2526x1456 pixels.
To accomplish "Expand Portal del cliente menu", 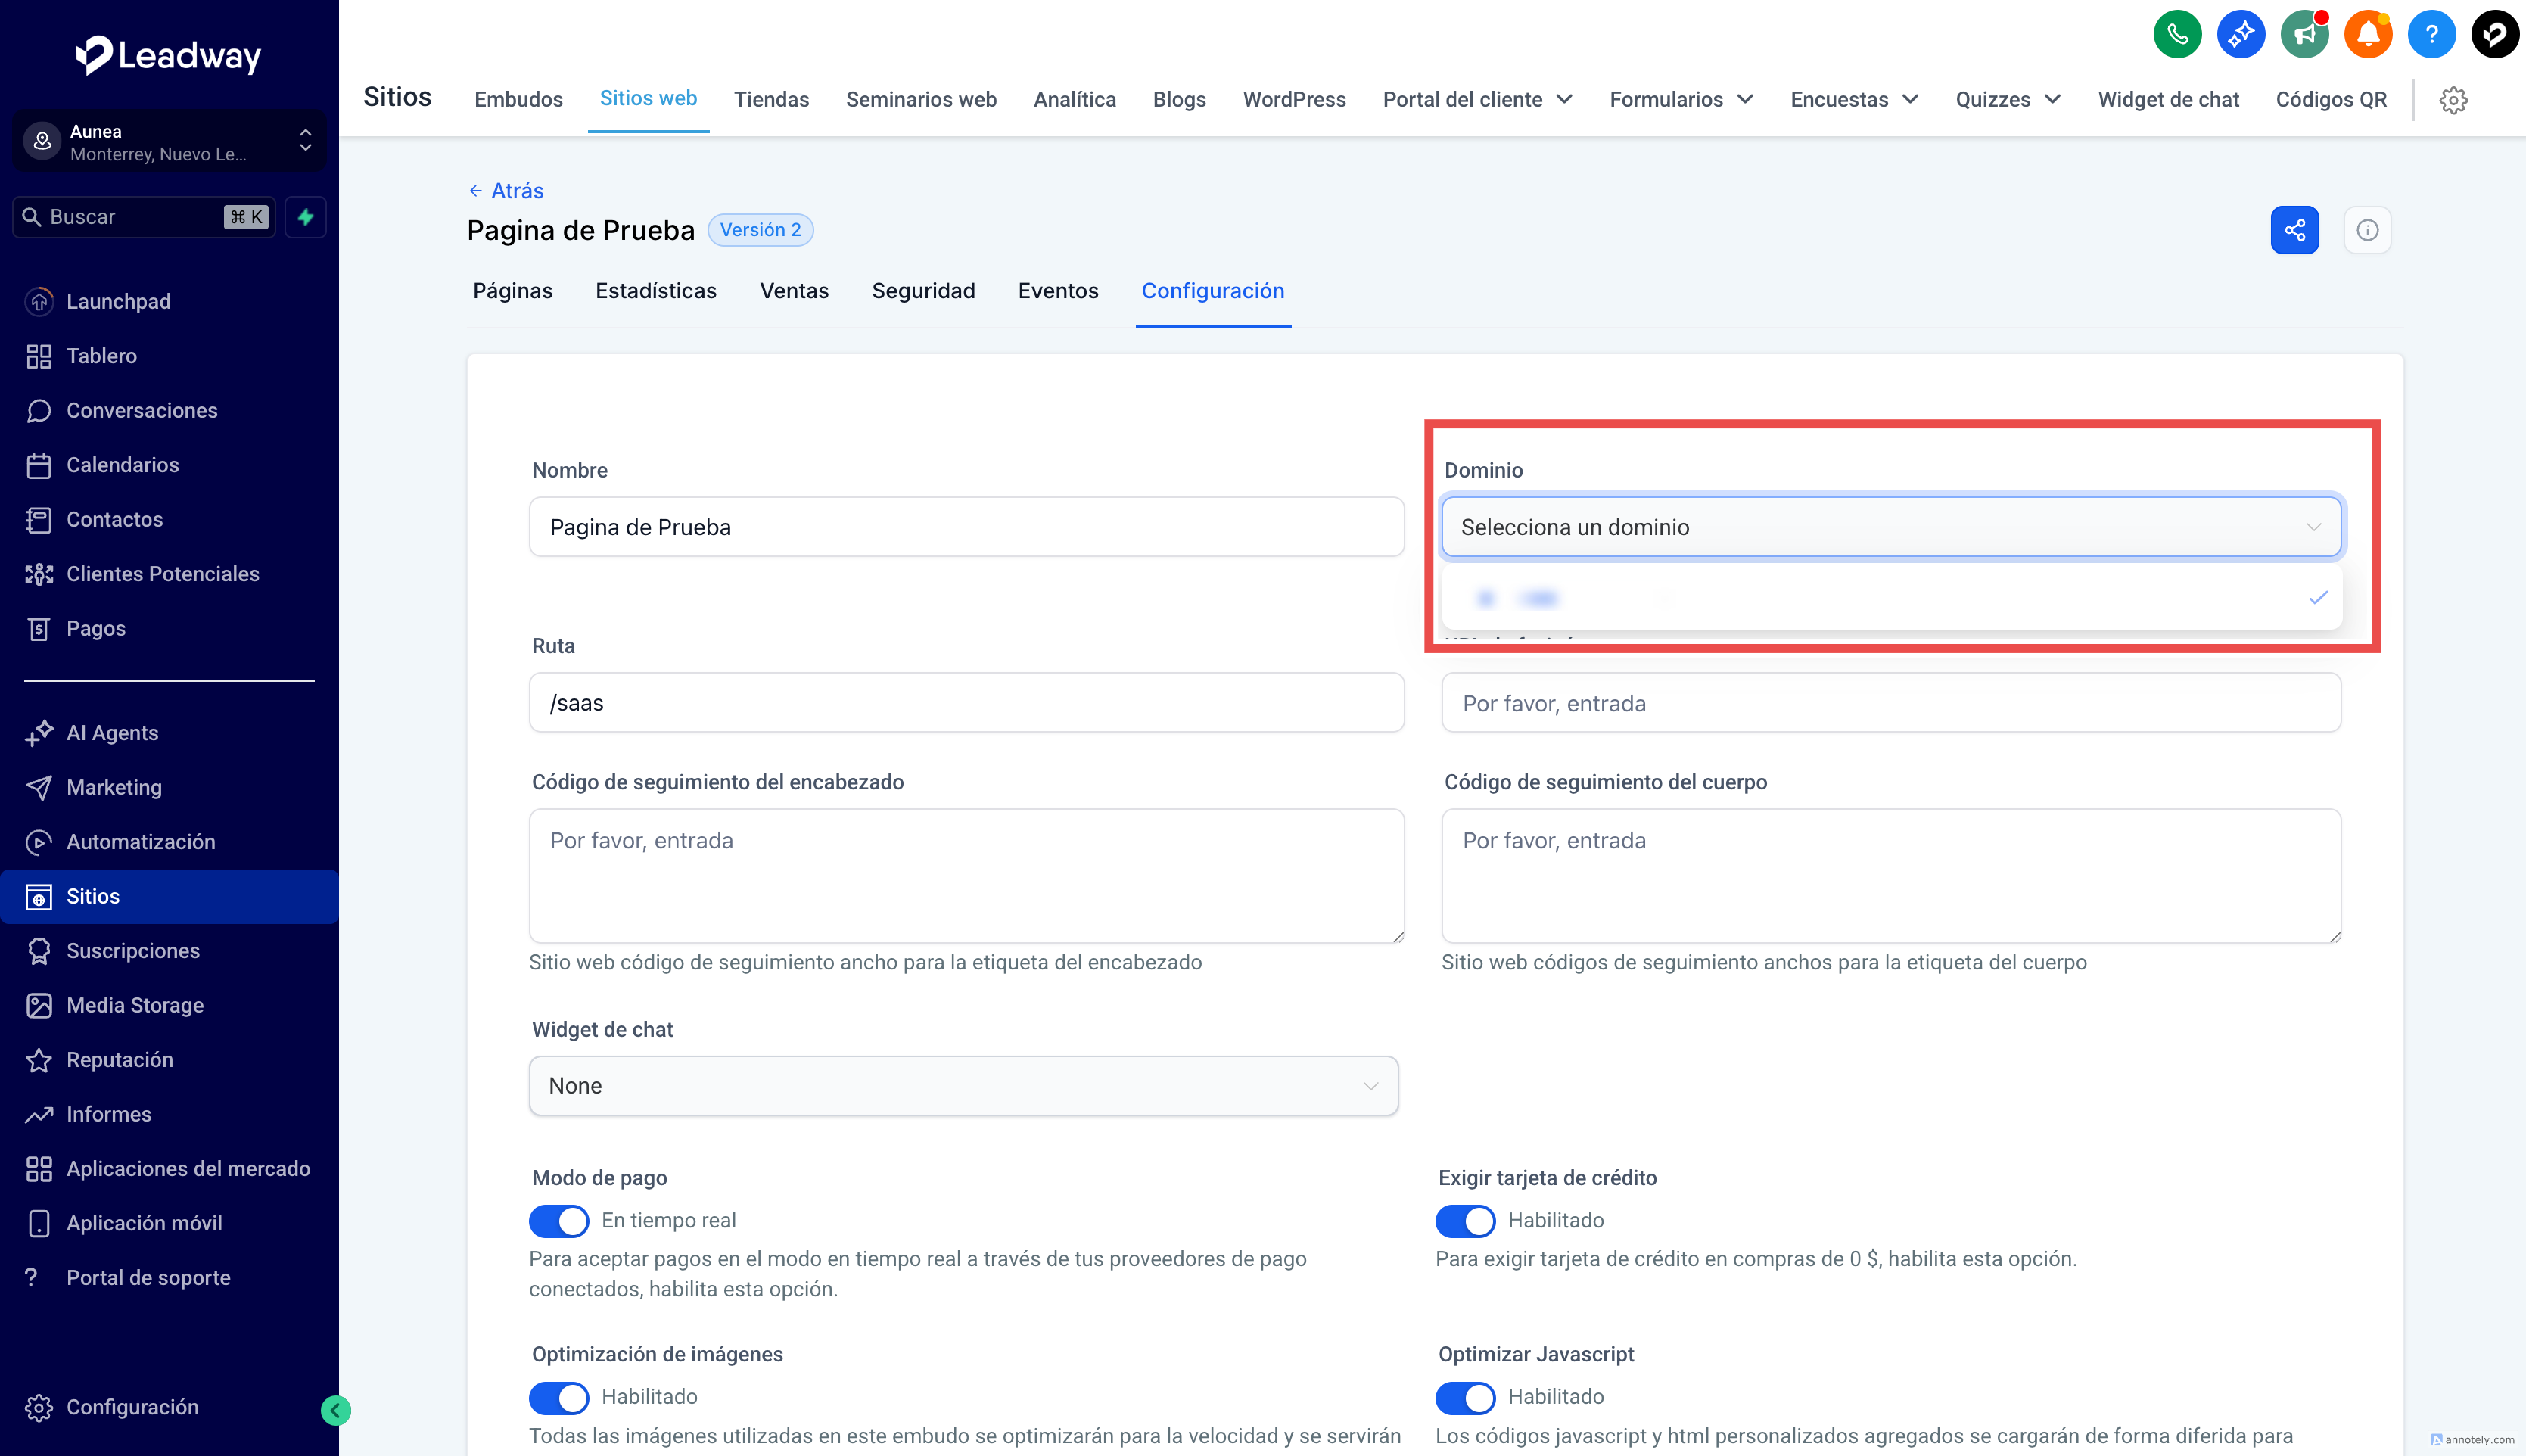I will (1477, 100).
